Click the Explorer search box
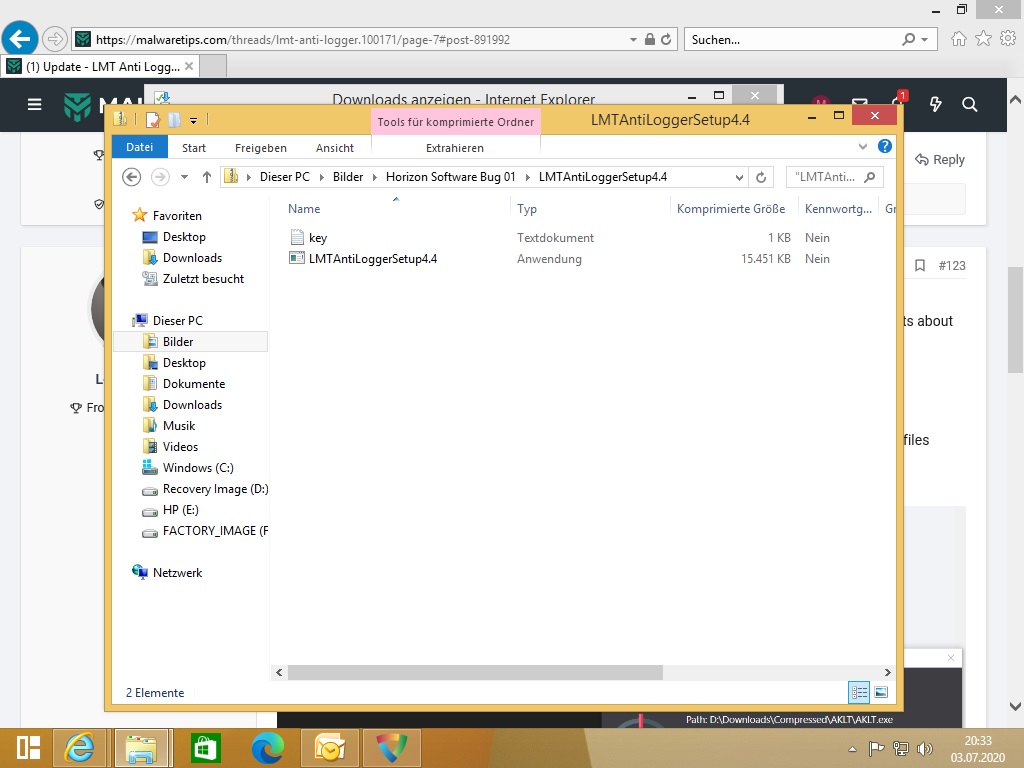Screen dimensions: 1024x768 tap(835, 177)
